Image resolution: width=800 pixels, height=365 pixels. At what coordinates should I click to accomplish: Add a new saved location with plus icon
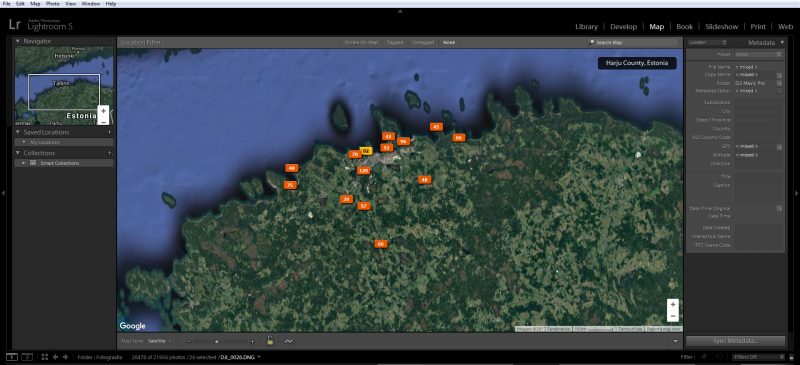(x=110, y=132)
